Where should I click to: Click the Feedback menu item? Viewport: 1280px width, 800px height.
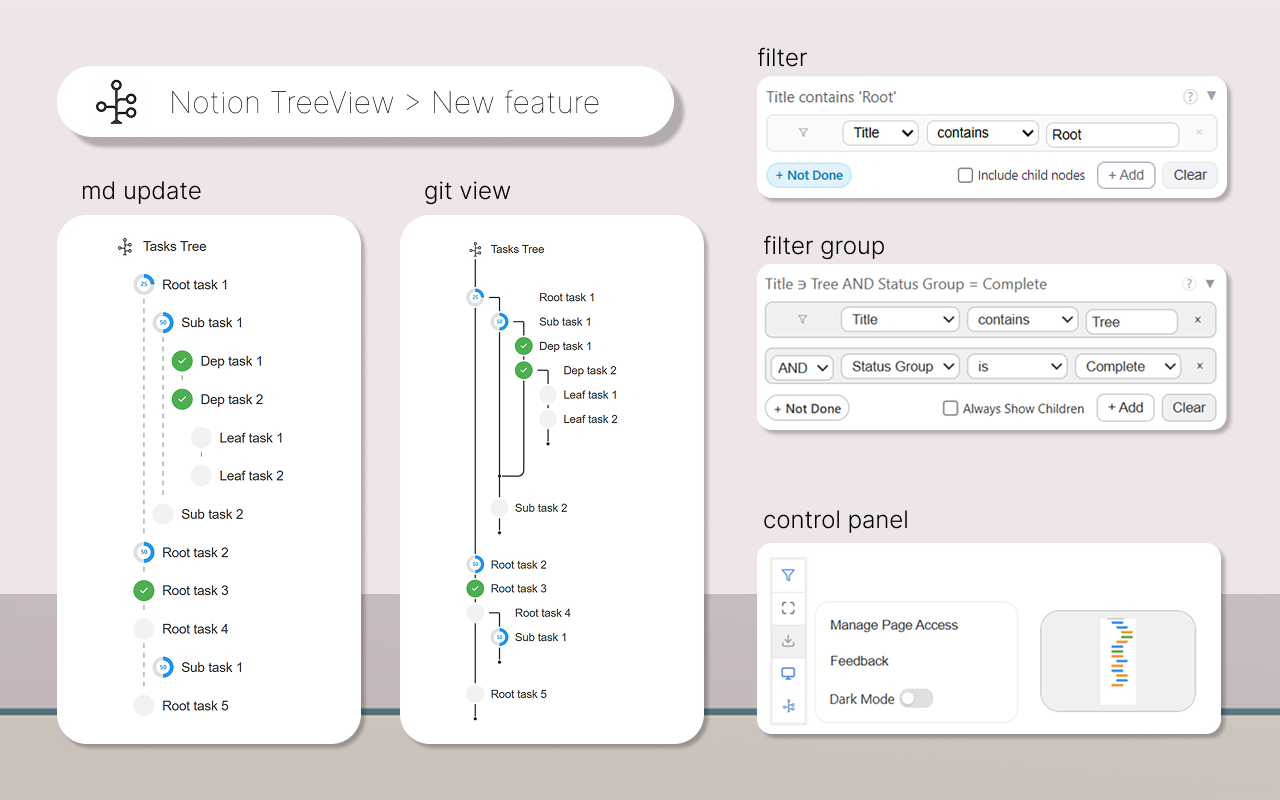click(x=860, y=660)
